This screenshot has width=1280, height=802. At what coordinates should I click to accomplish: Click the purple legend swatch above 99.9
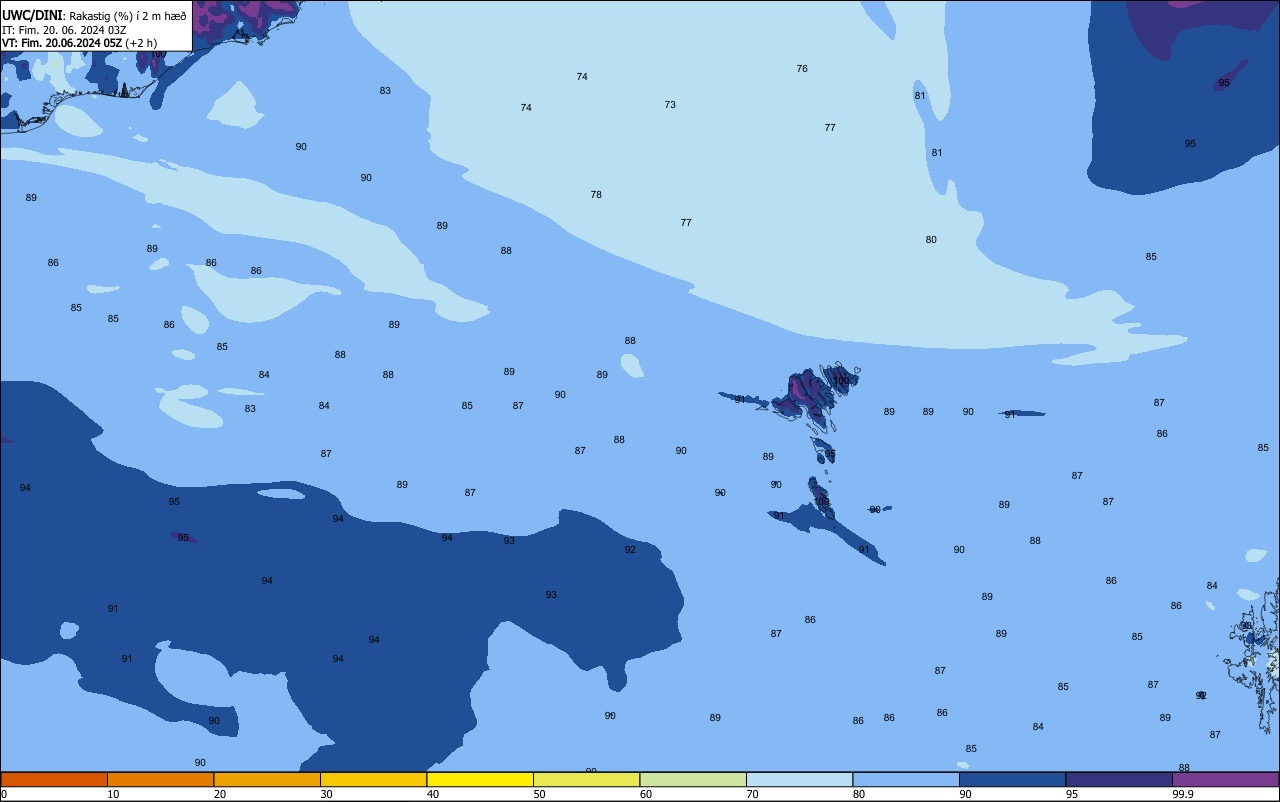pos(1226,779)
